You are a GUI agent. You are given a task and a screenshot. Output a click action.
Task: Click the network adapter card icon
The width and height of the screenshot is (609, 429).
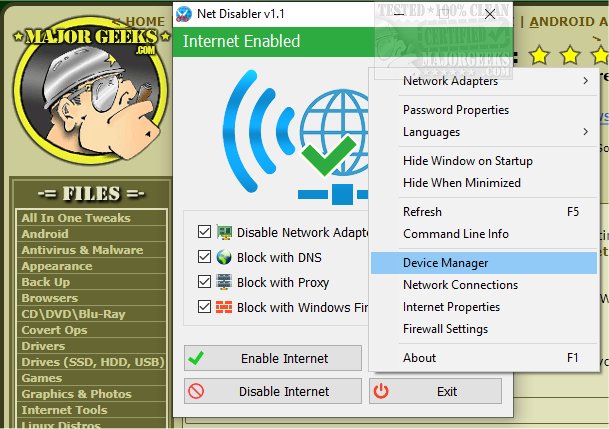tap(224, 232)
